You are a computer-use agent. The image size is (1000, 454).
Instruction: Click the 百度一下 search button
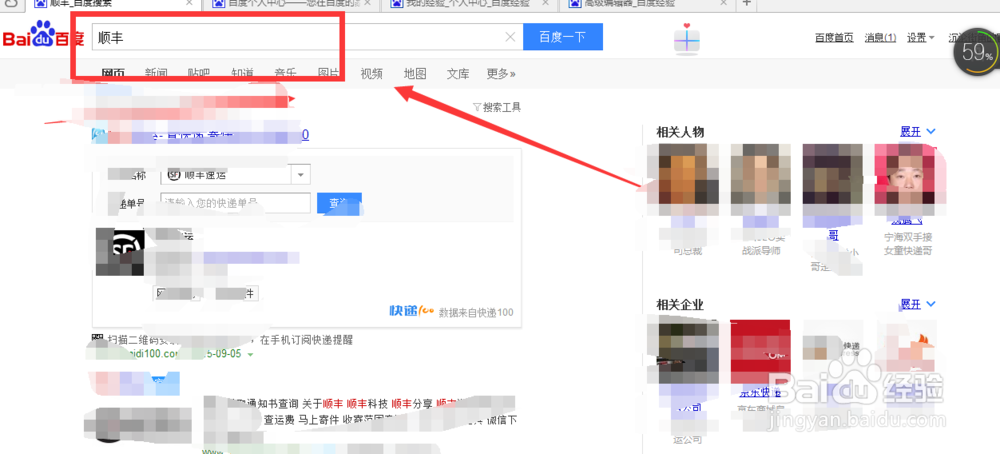point(562,37)
